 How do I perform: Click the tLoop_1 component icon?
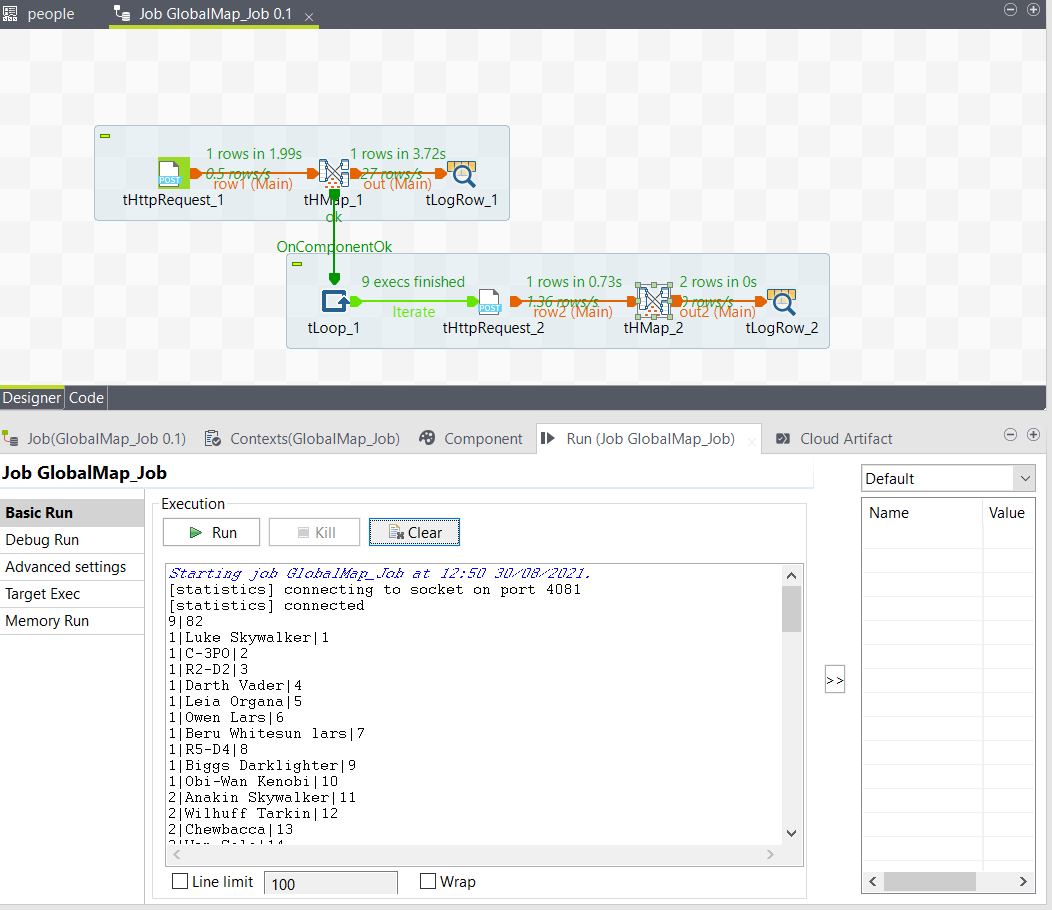click(x=334, y=301)
